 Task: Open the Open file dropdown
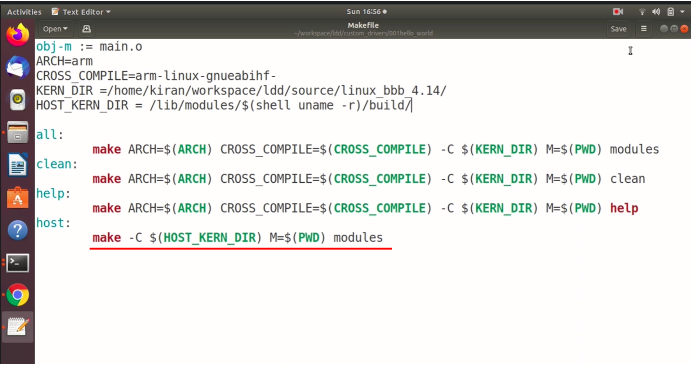[x=56, y=29]
